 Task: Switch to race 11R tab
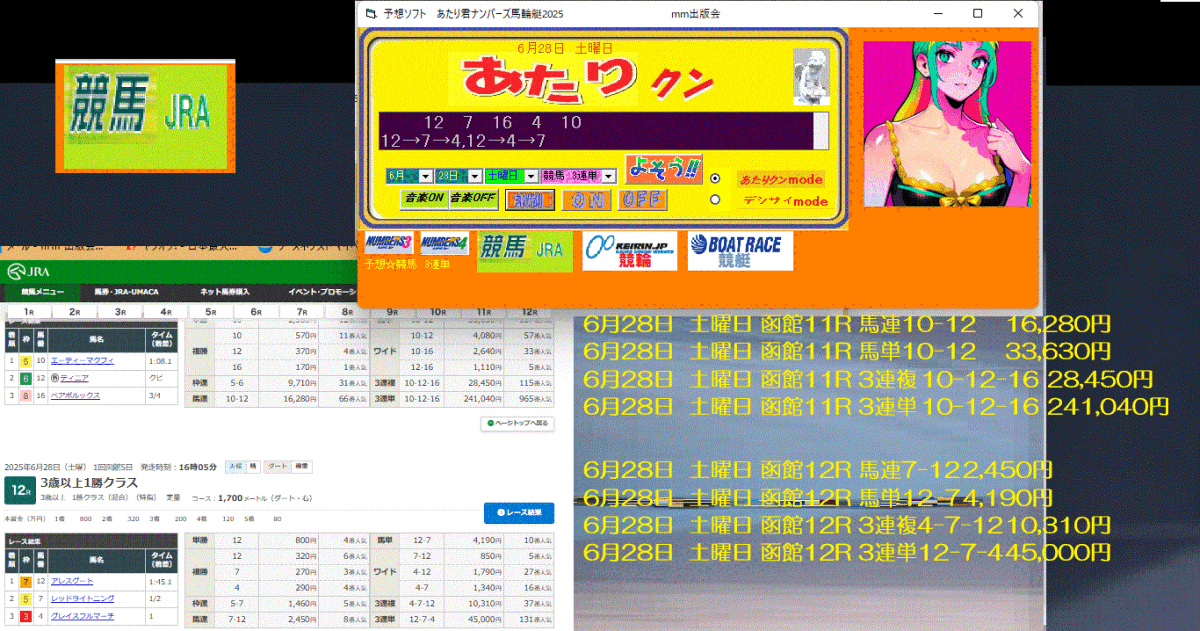click(484, 312)
